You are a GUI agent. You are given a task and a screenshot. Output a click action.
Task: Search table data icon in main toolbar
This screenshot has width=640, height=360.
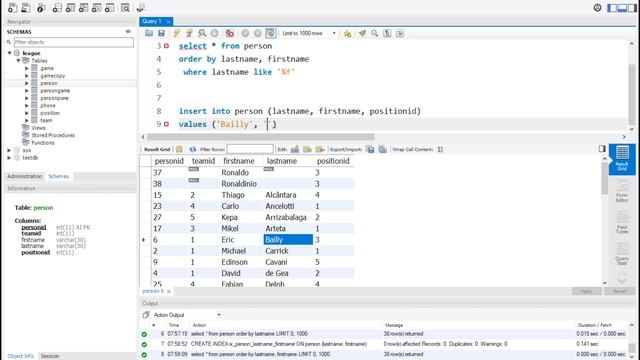pos(125,7)
